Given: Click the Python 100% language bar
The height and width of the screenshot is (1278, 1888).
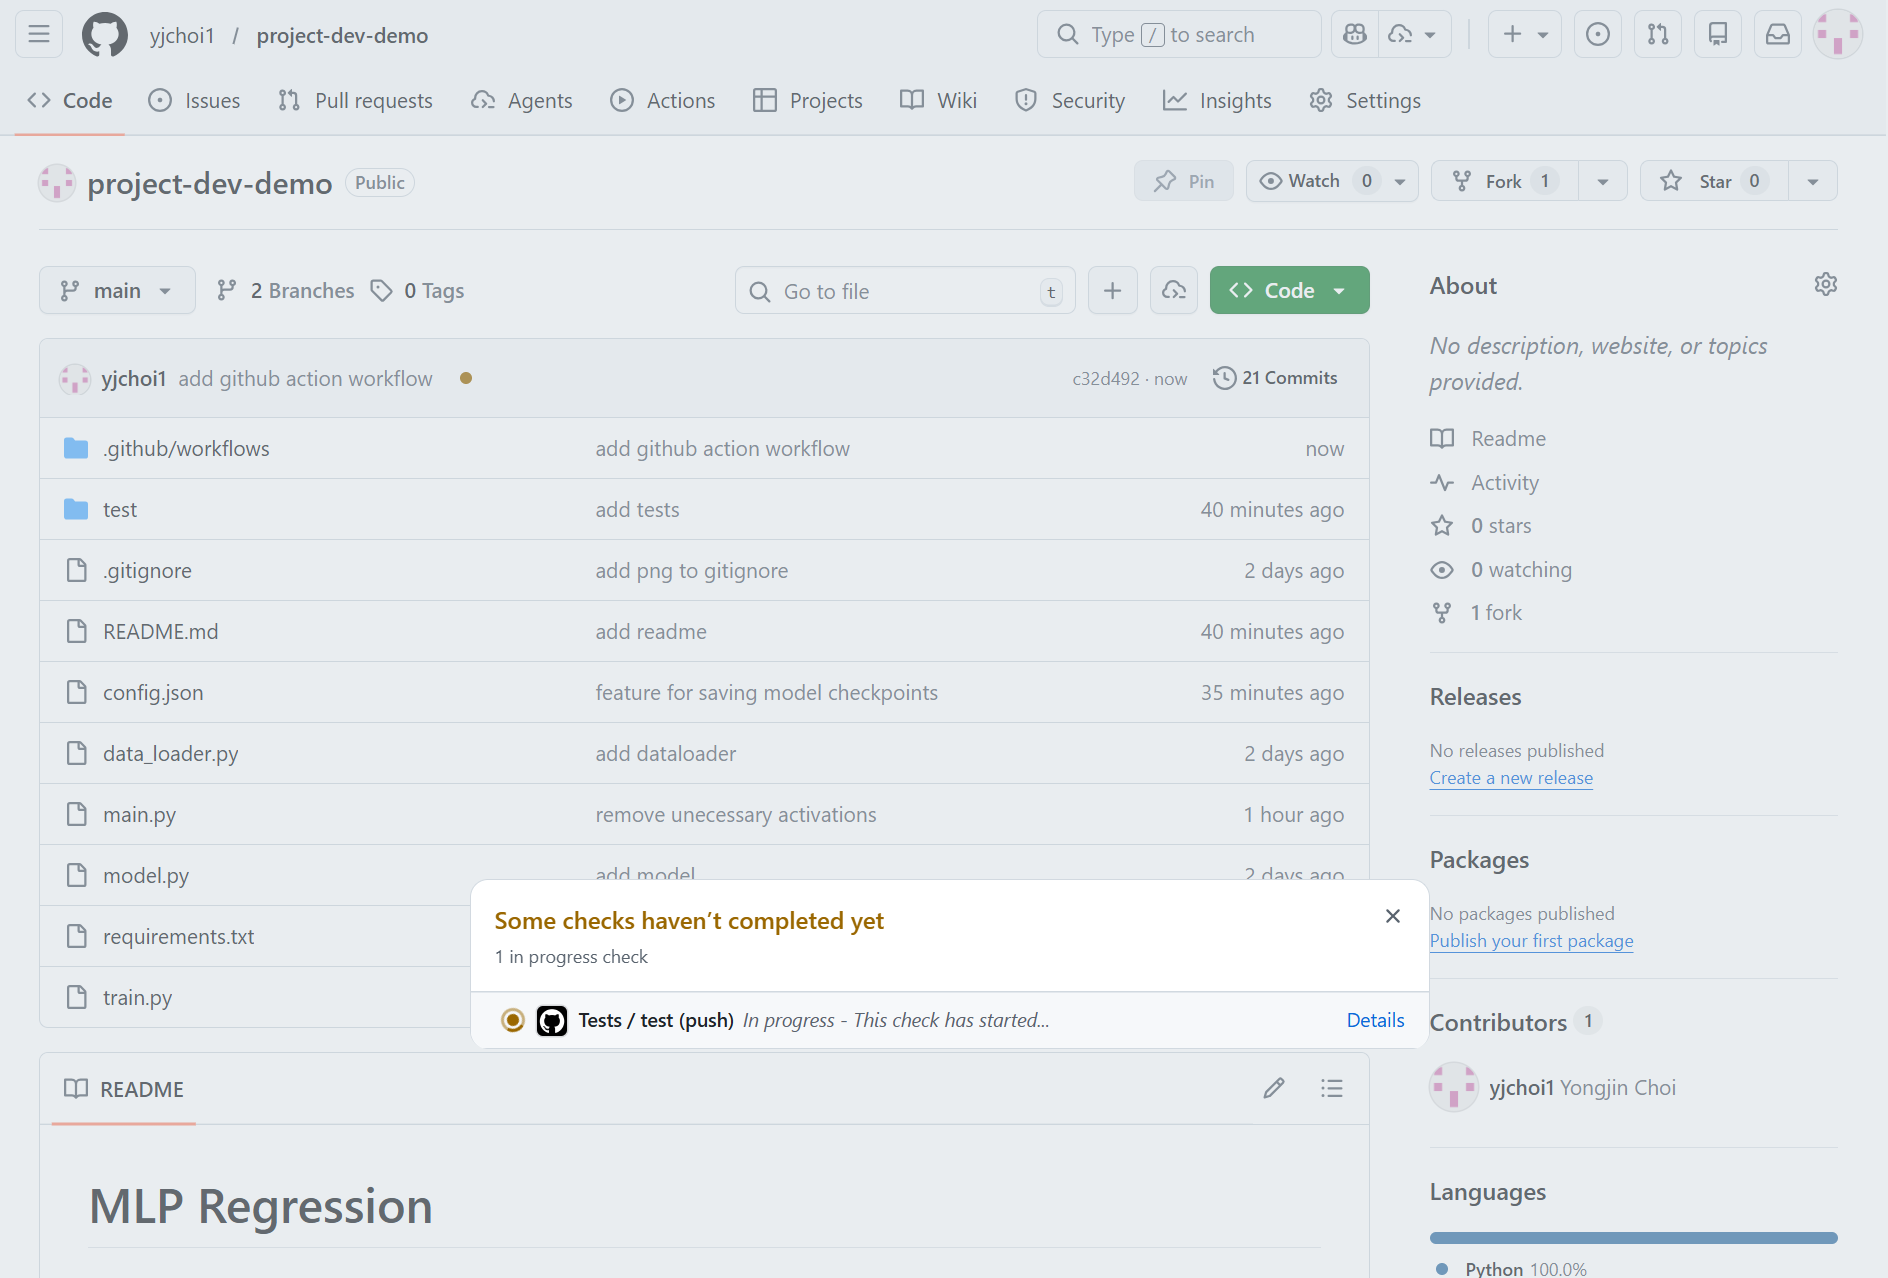Looking at the screenshot, I should point(1633,1236).
